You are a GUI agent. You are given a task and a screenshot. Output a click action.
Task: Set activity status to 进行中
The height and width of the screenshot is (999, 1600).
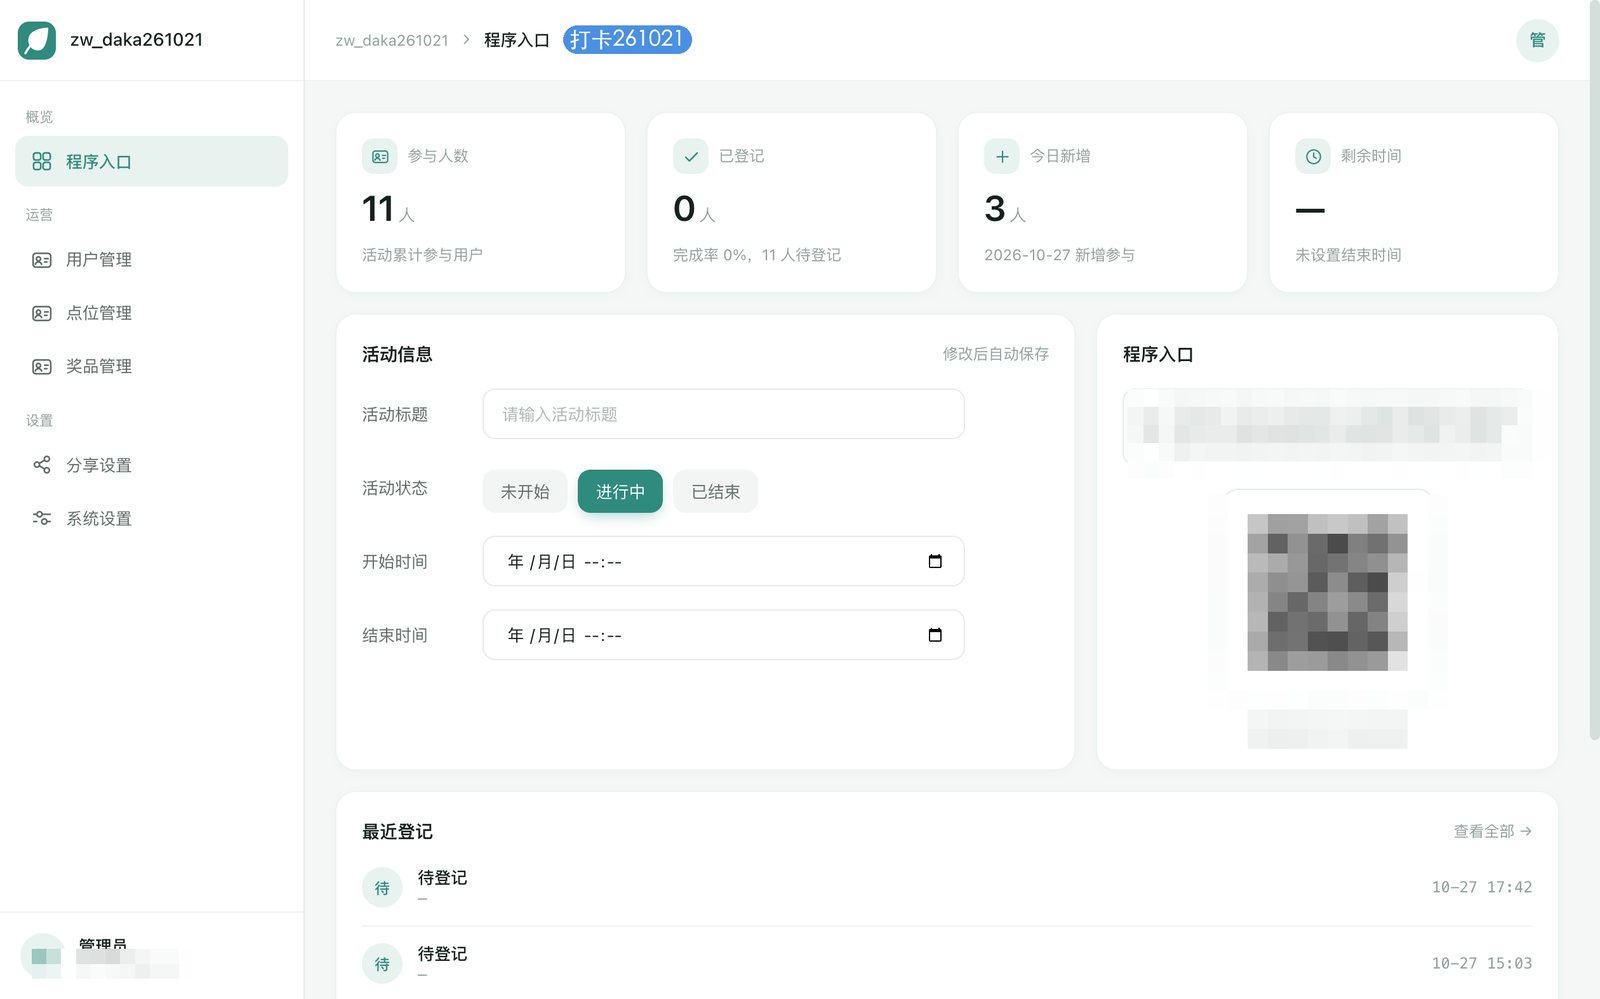tap(620, 491)
